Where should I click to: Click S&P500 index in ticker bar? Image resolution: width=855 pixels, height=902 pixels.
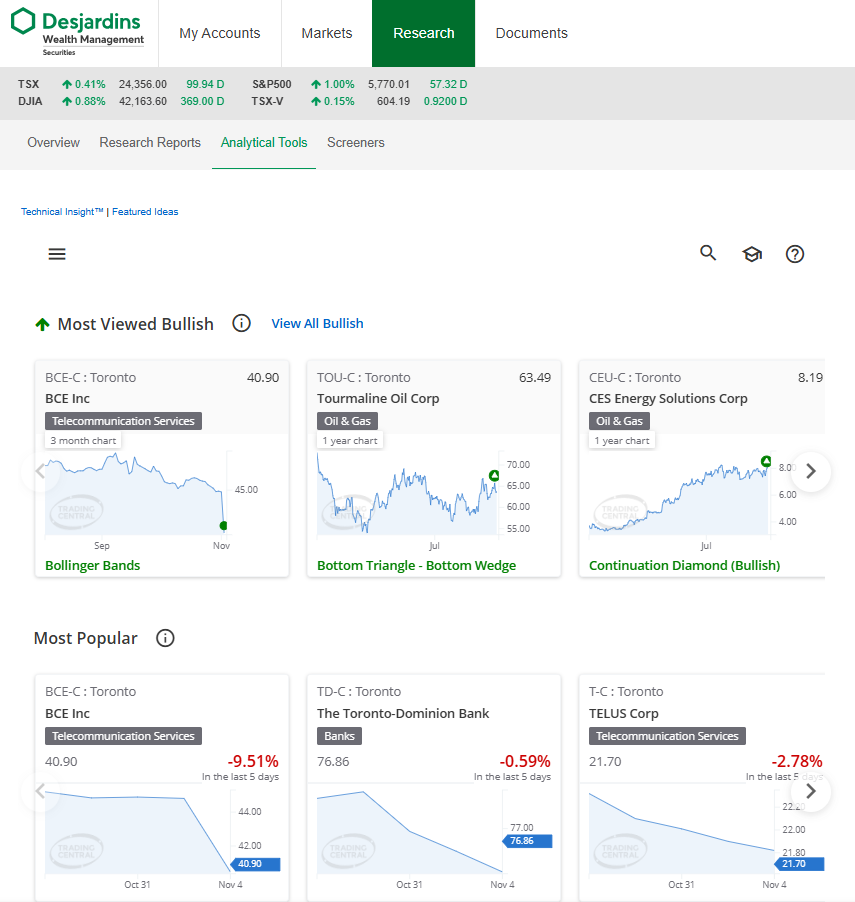272,84
